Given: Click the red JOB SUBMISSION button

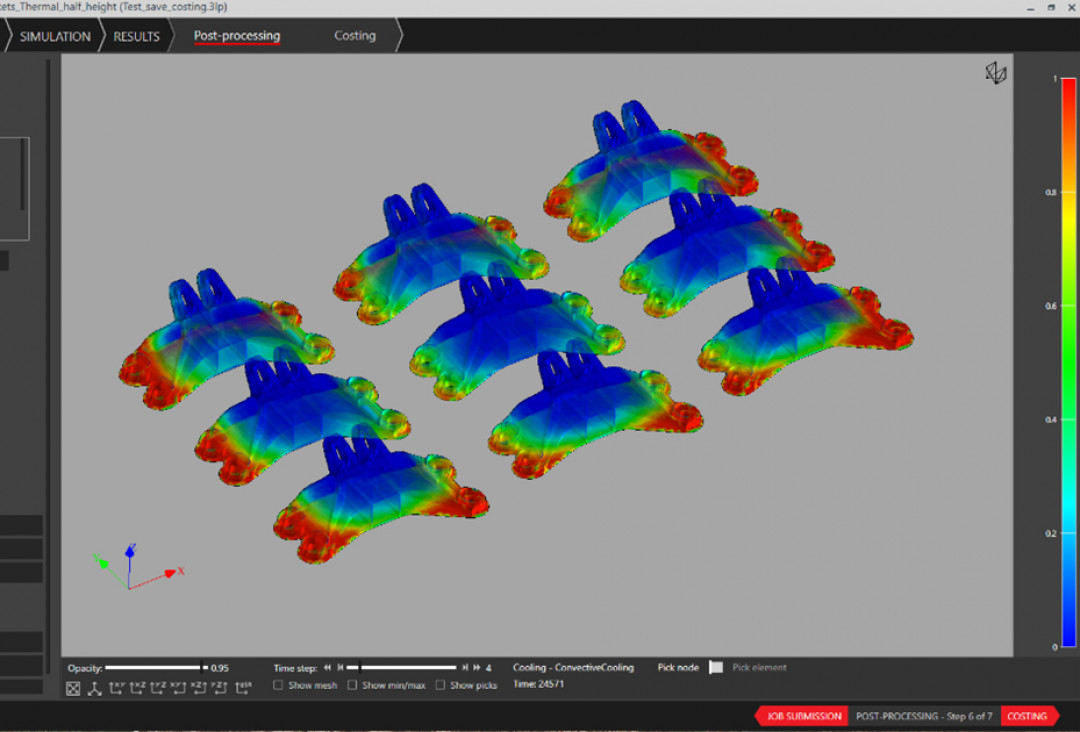Looking at the screenshot, I should (803, 716).
